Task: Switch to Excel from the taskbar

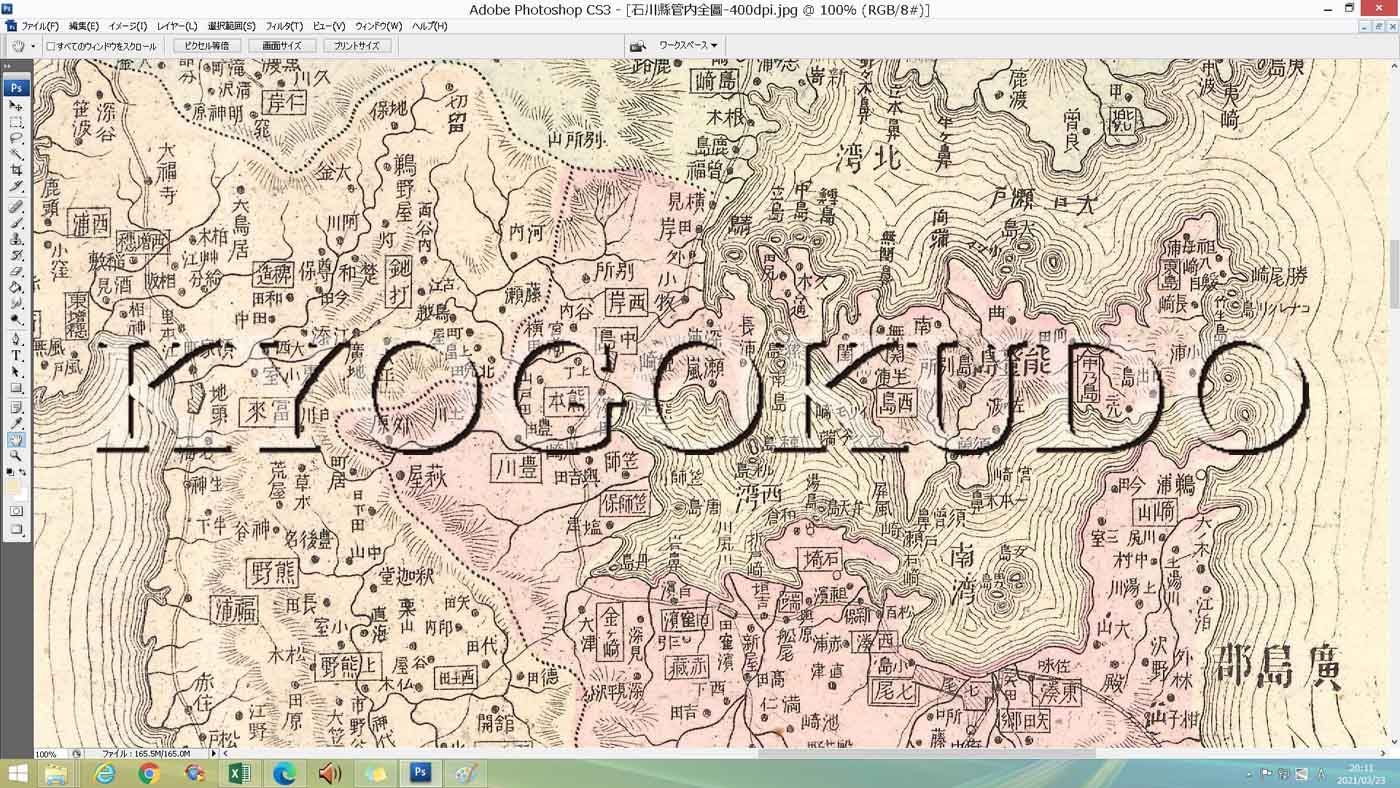Action: coord(239,773)
